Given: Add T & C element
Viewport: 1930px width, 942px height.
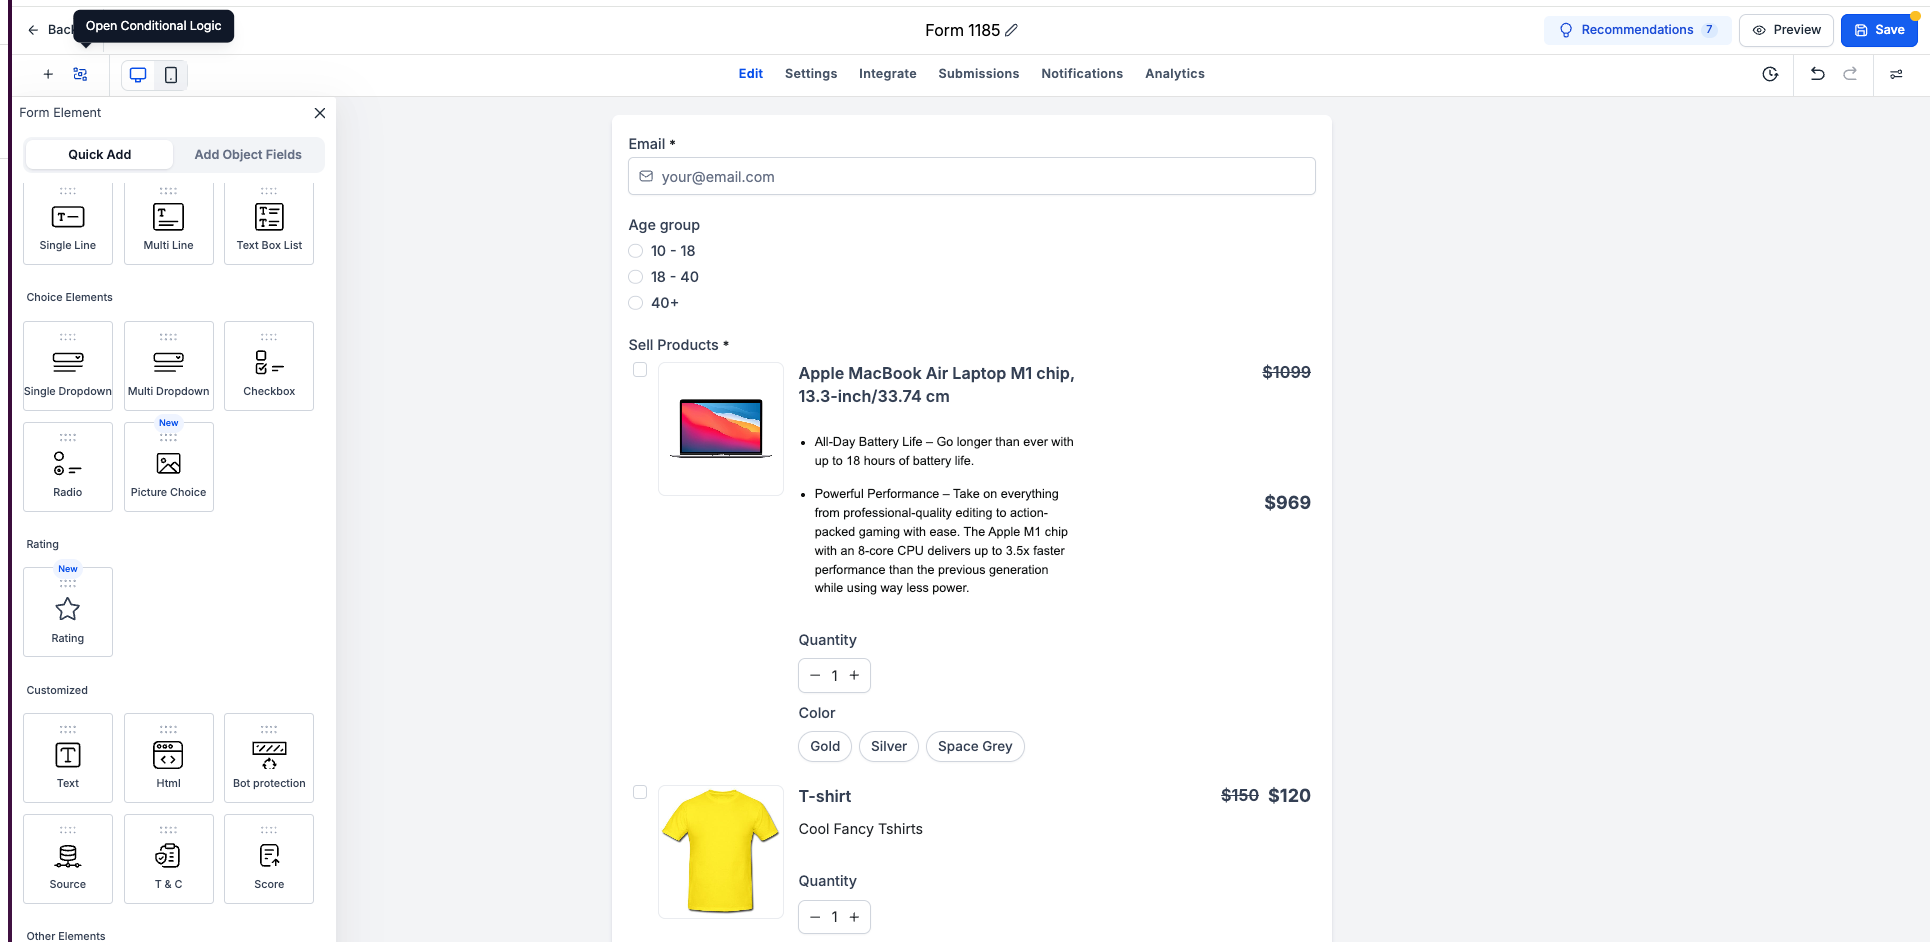Looking at the screenshot, I should [169, 859].
